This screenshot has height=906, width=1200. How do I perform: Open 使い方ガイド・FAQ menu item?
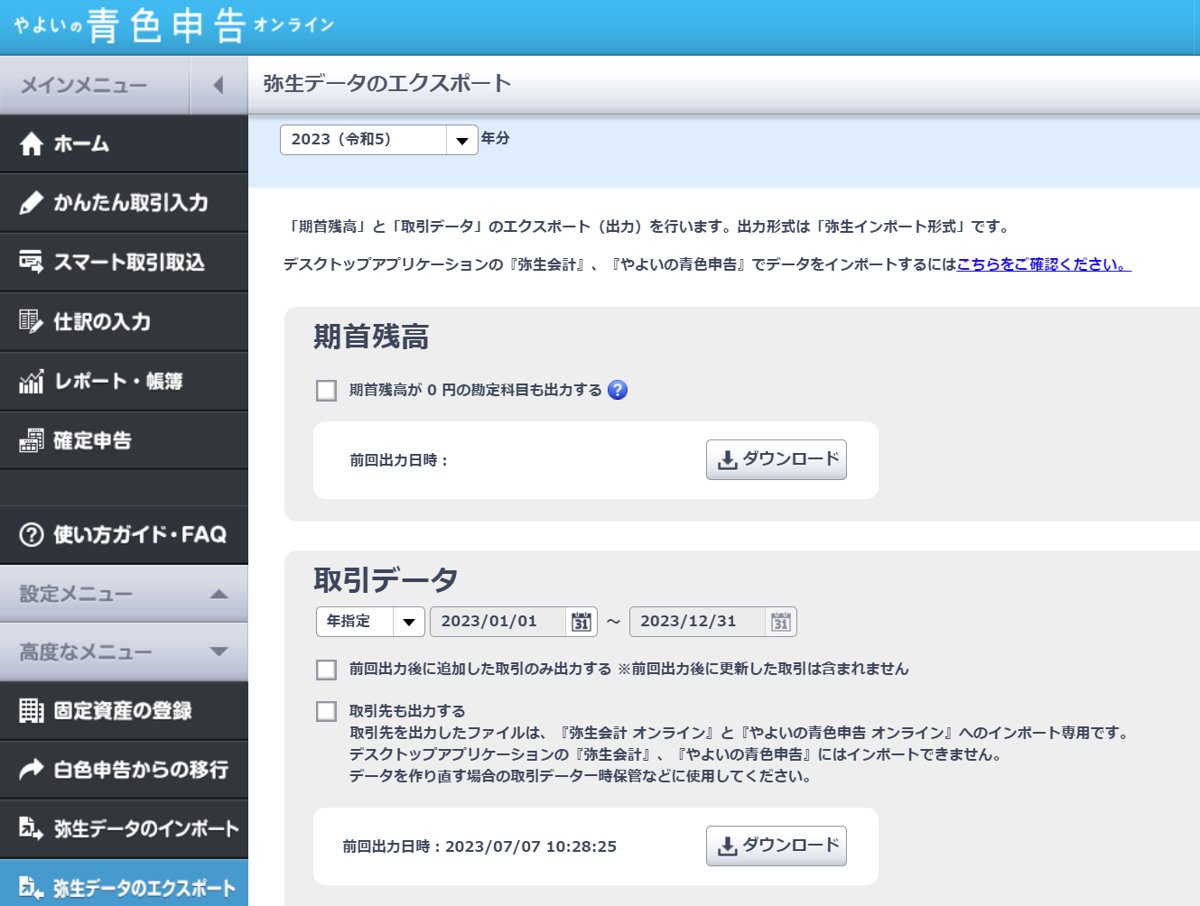point(124,535)
